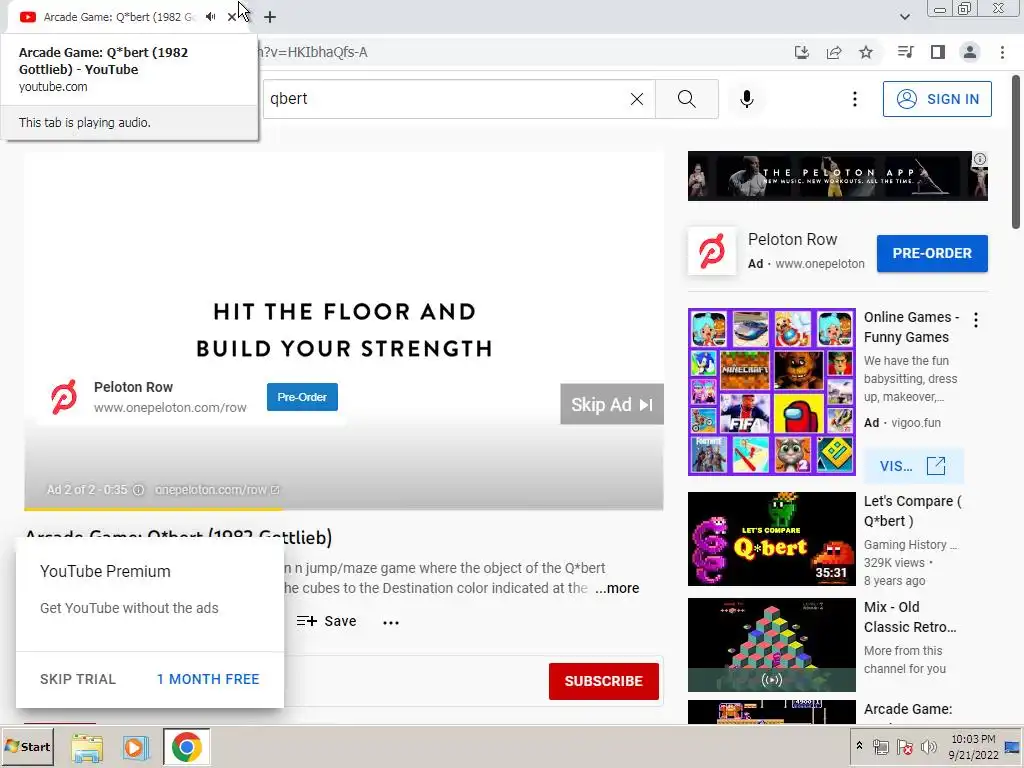Click the volume speaker tray icon
Viewport: 1024px width, 768px height.
pos(928,747)
